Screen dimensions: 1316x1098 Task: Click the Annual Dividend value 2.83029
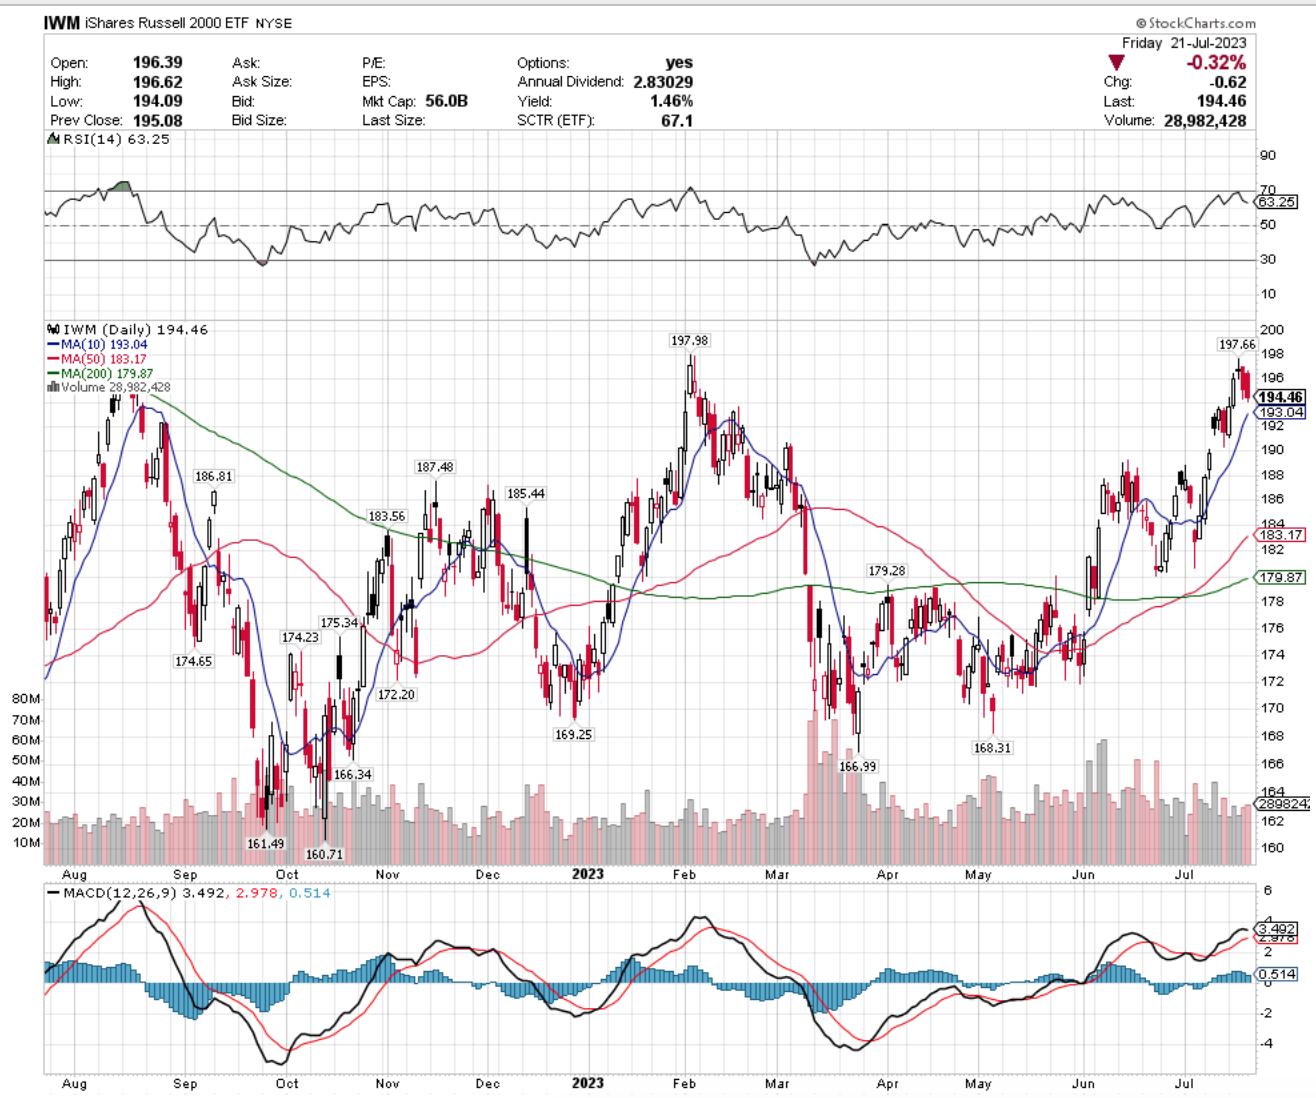click(663, 81)
